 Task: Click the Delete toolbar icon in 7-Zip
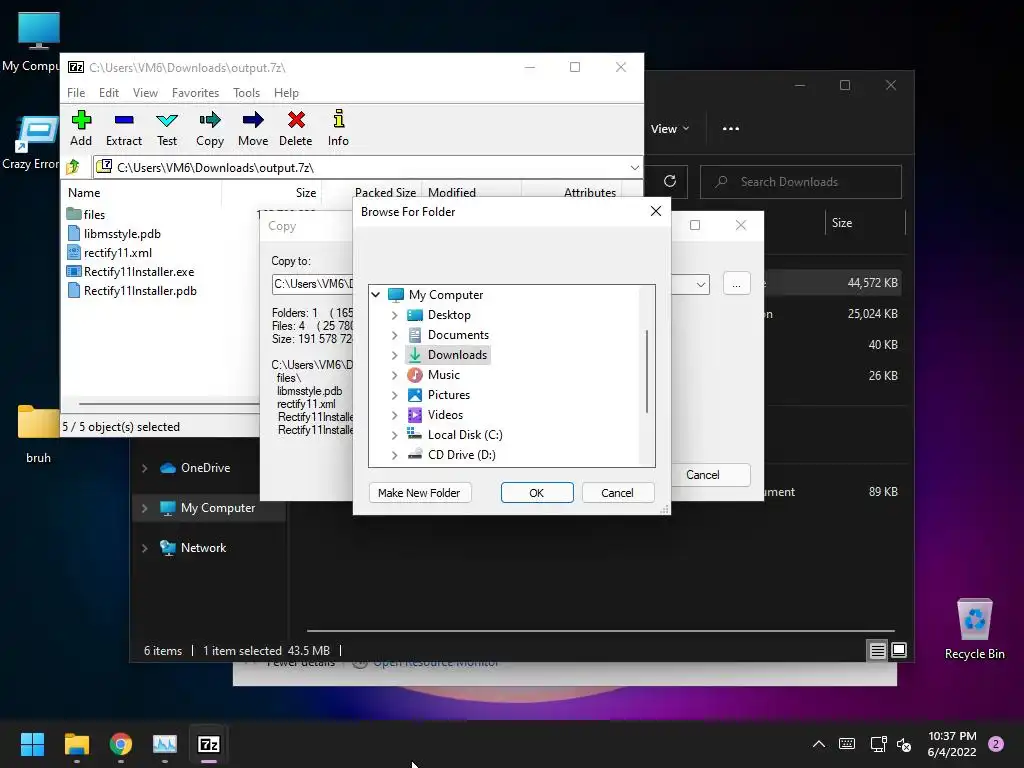click(x=296, y=128)
